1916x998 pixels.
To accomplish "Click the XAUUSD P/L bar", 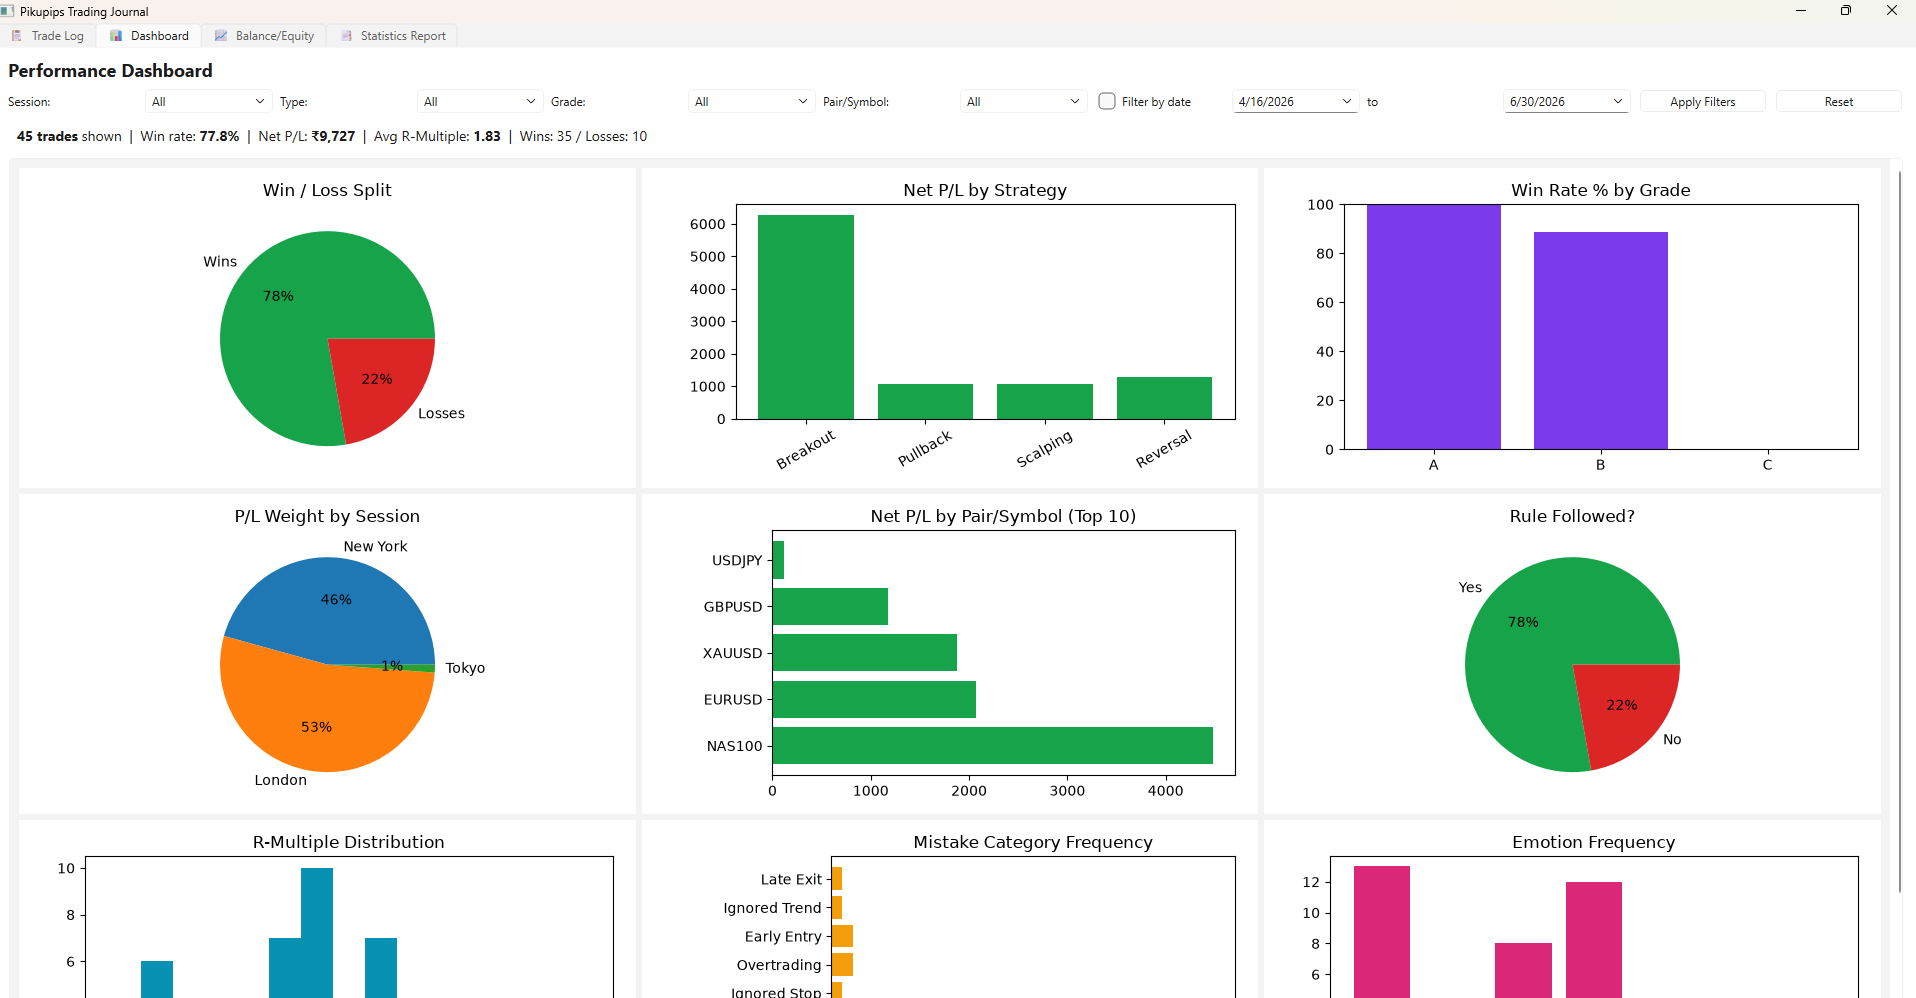I will click(865, 652).
